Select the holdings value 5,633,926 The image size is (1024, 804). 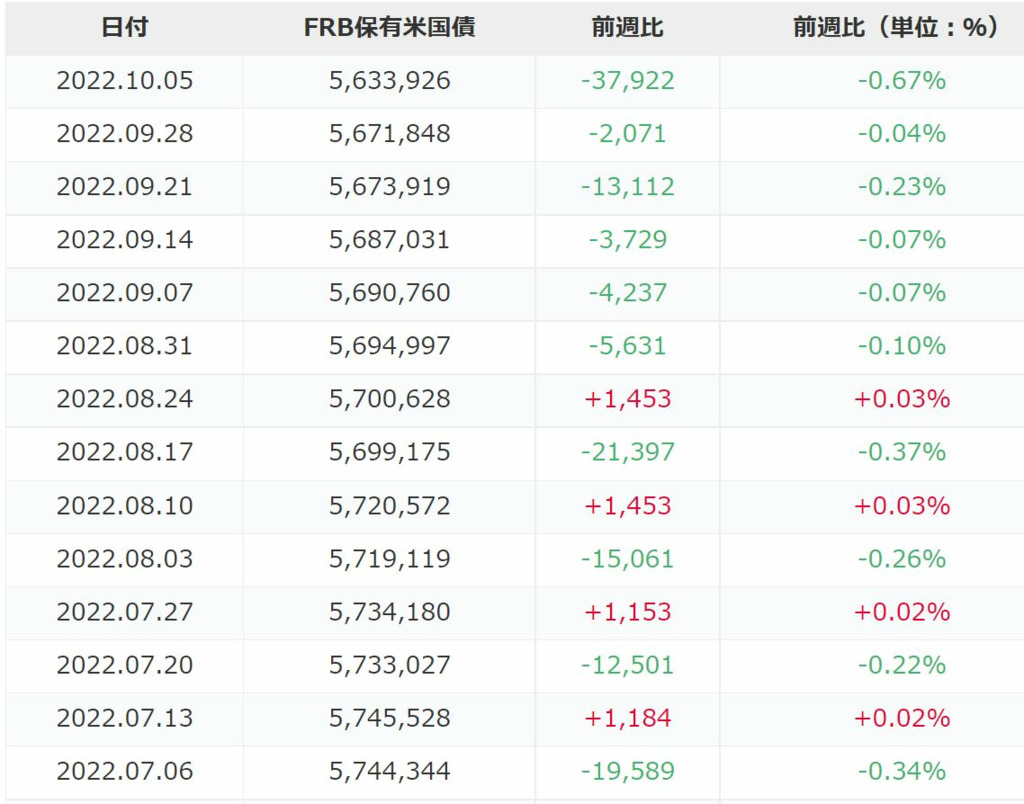pyautogui.click(x=389, y=80)
